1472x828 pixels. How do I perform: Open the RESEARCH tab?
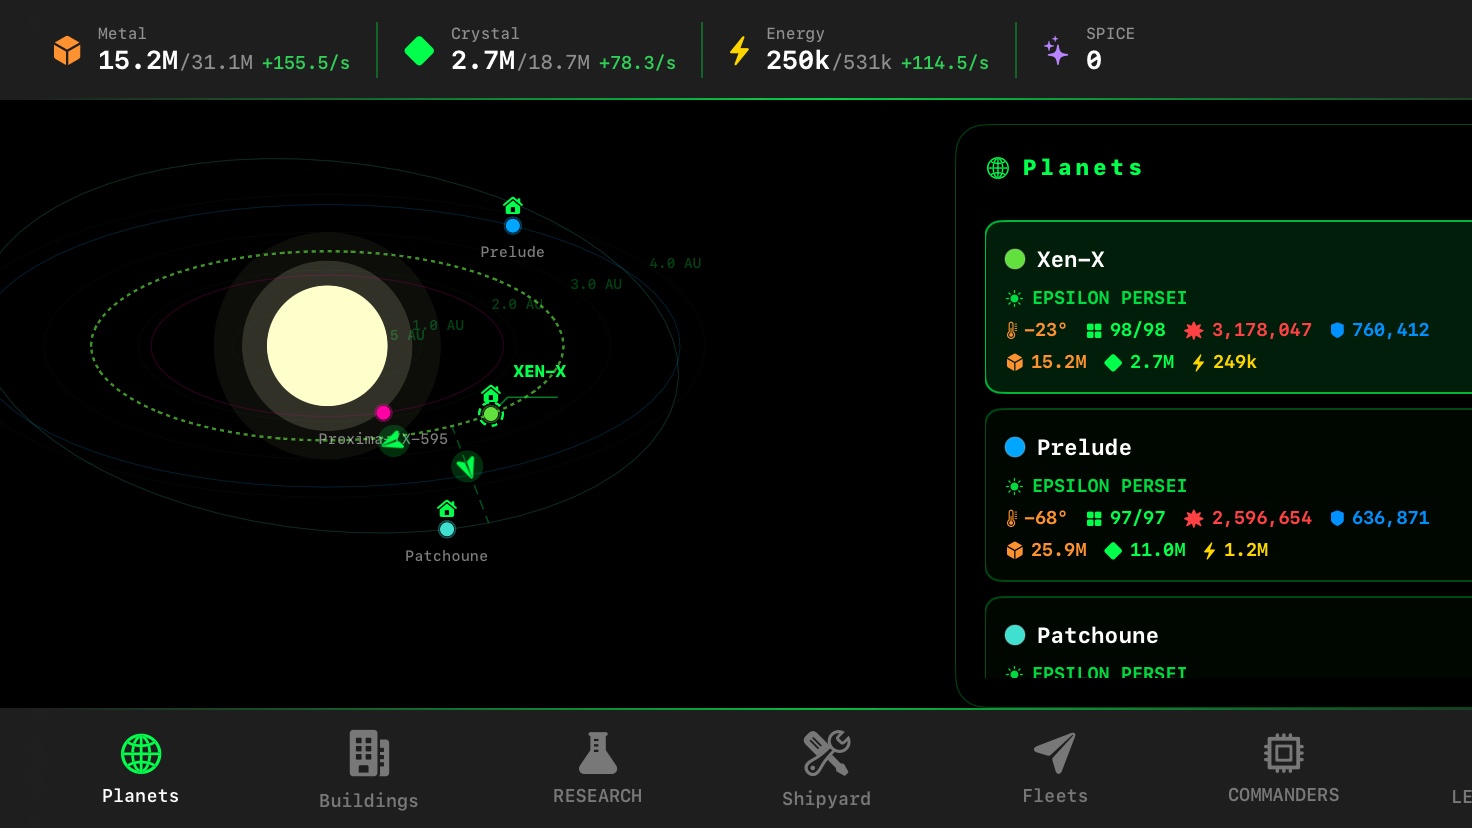tap(598, 768)
